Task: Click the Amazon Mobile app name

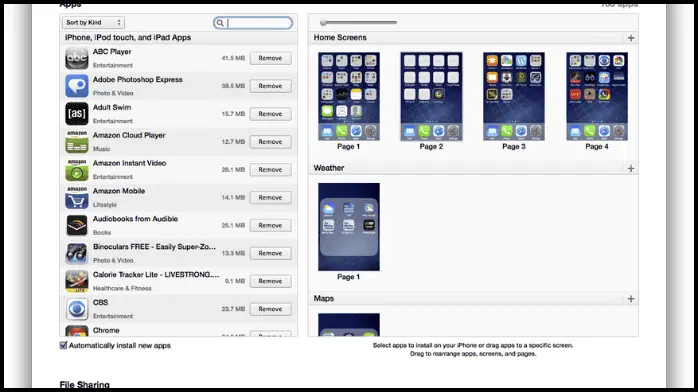Action: (x=119, y=191)
